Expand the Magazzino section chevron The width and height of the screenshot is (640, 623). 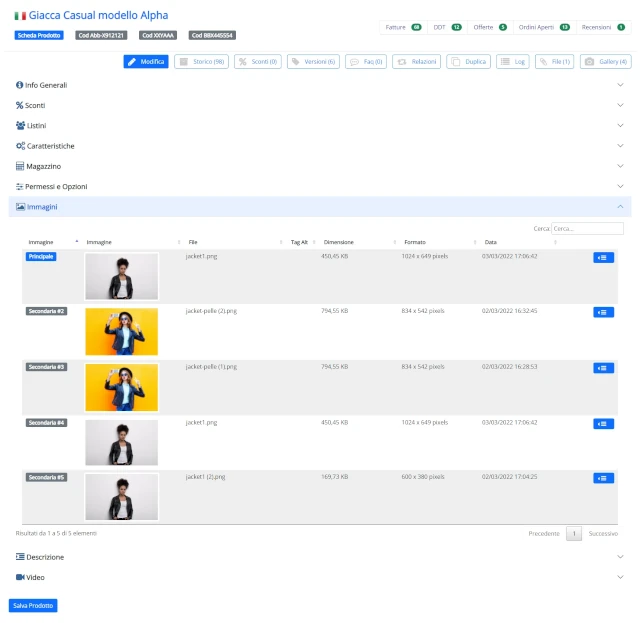pos(620,166)
